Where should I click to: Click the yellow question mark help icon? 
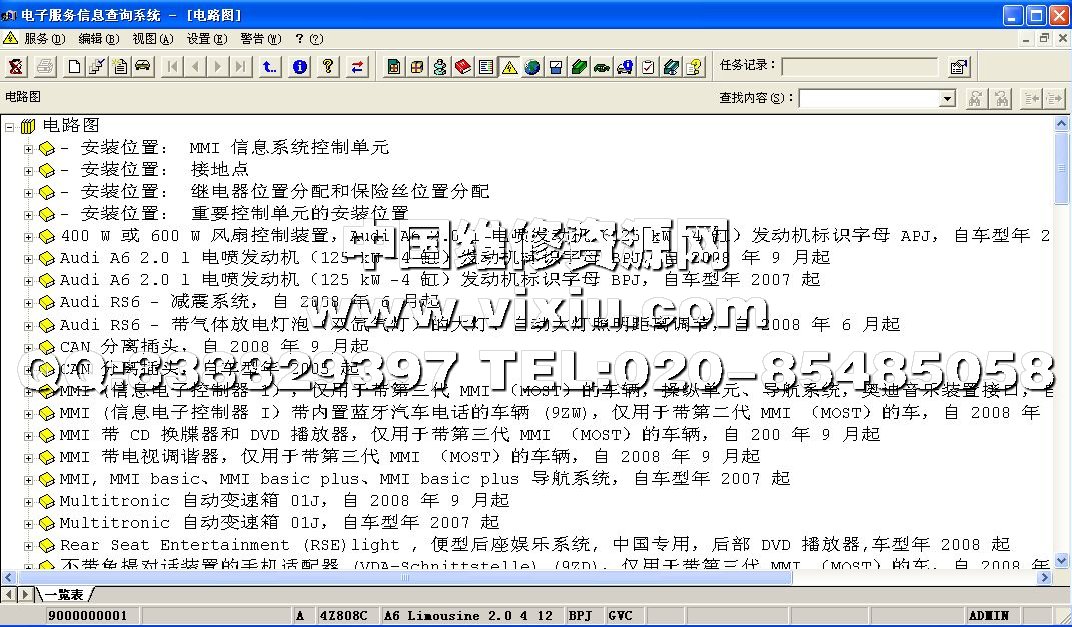[328, 66]
